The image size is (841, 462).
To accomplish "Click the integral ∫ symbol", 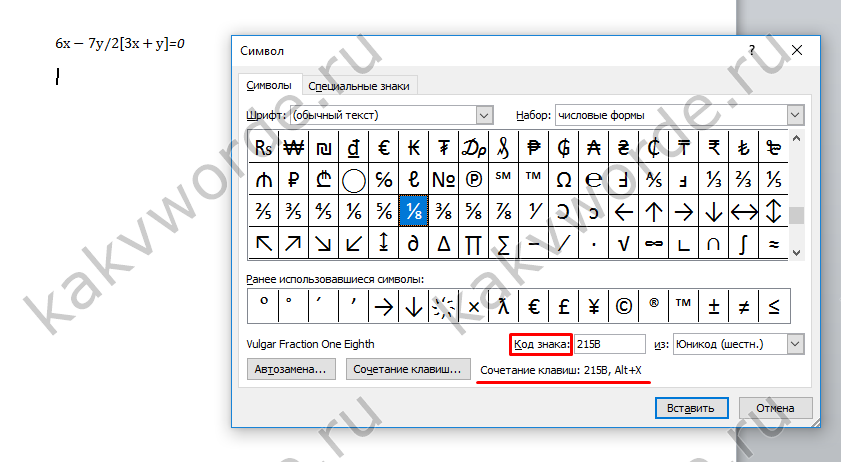I will tap(744, 242).
